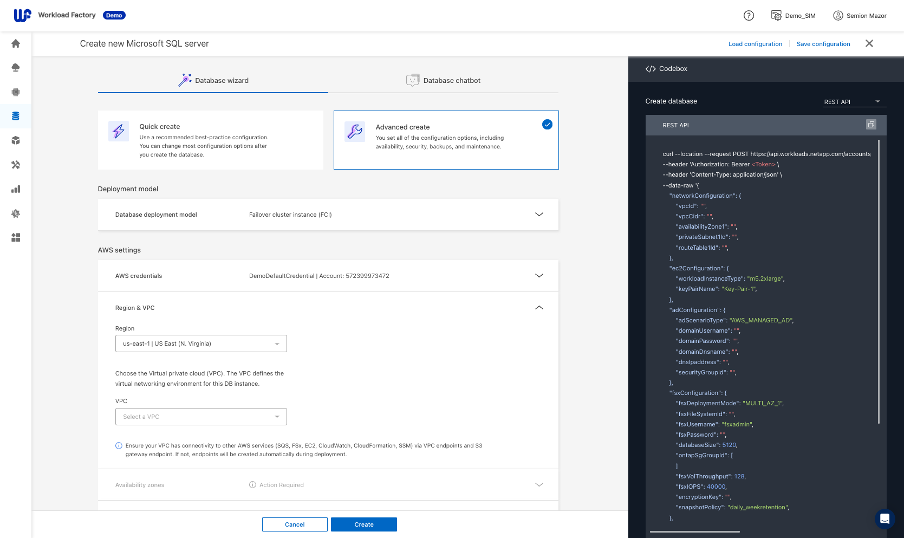Screen dimensions: 904x538
Task: Click the crossed tools icon in sidebar
Action: 15,165
